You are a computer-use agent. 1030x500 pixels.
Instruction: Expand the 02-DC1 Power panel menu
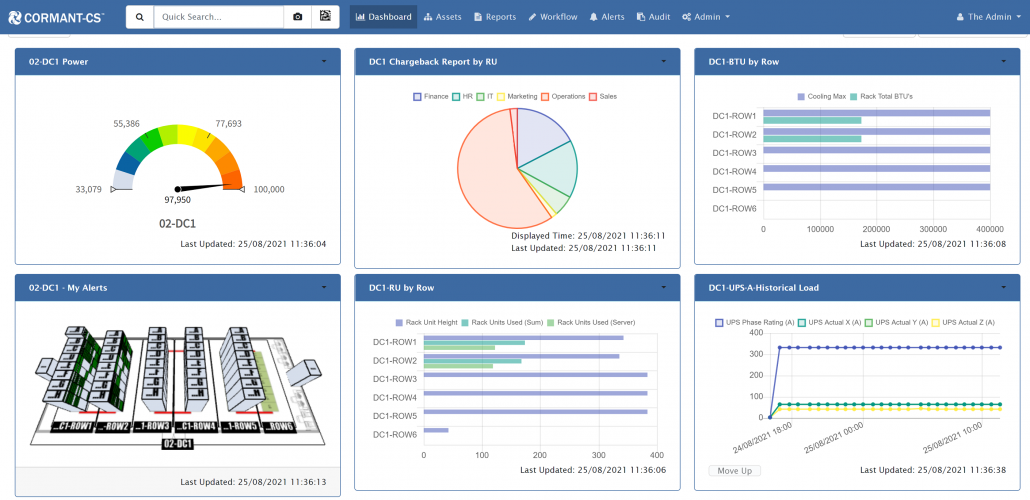324,61
